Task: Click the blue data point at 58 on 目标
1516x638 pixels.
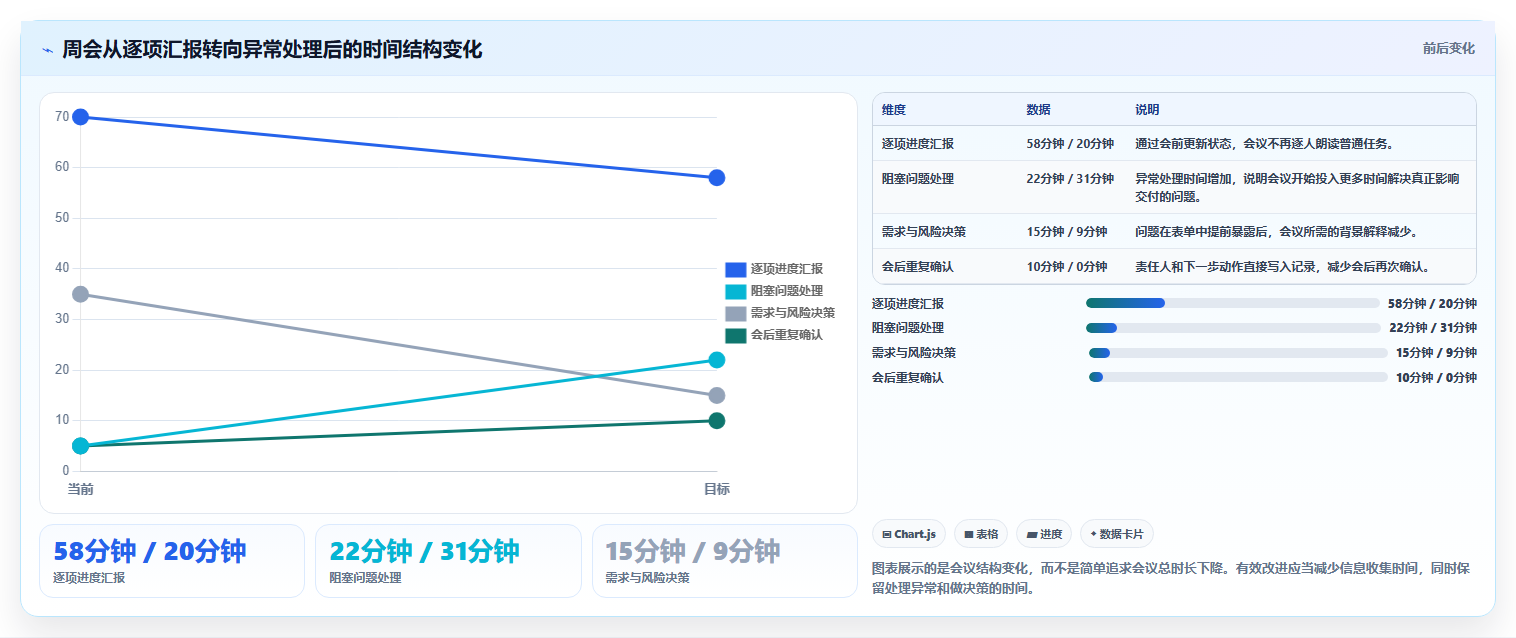Action: click(x=717, y=178)
